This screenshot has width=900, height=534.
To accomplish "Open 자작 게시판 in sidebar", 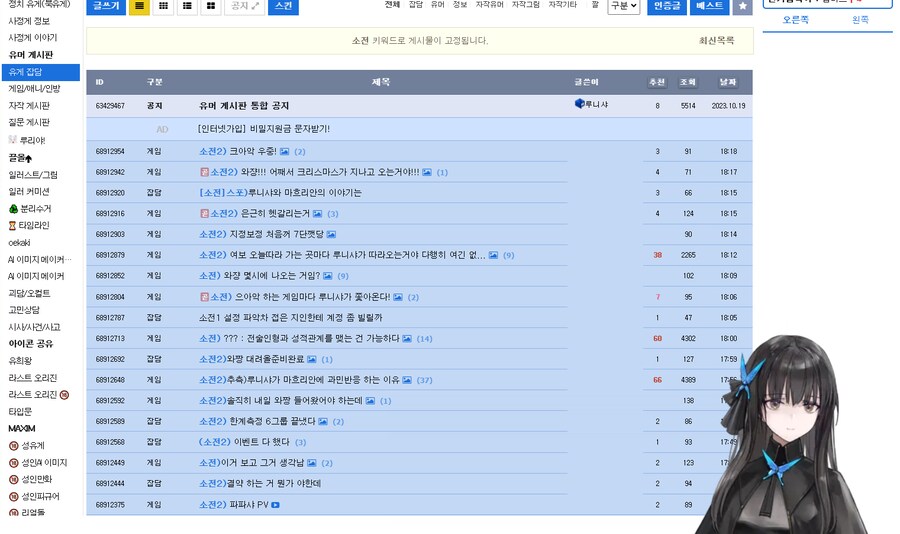I will pyautogui.click(x=29, y=106).
